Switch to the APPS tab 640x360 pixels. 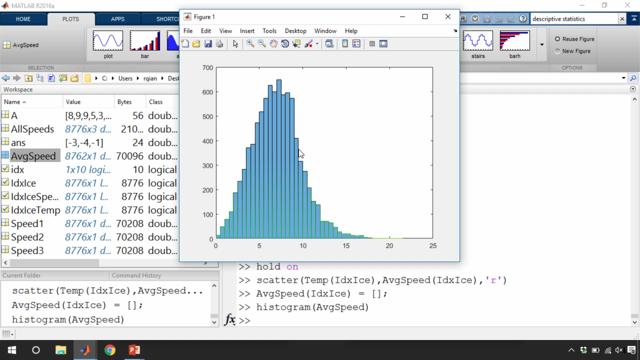[118, 19]
